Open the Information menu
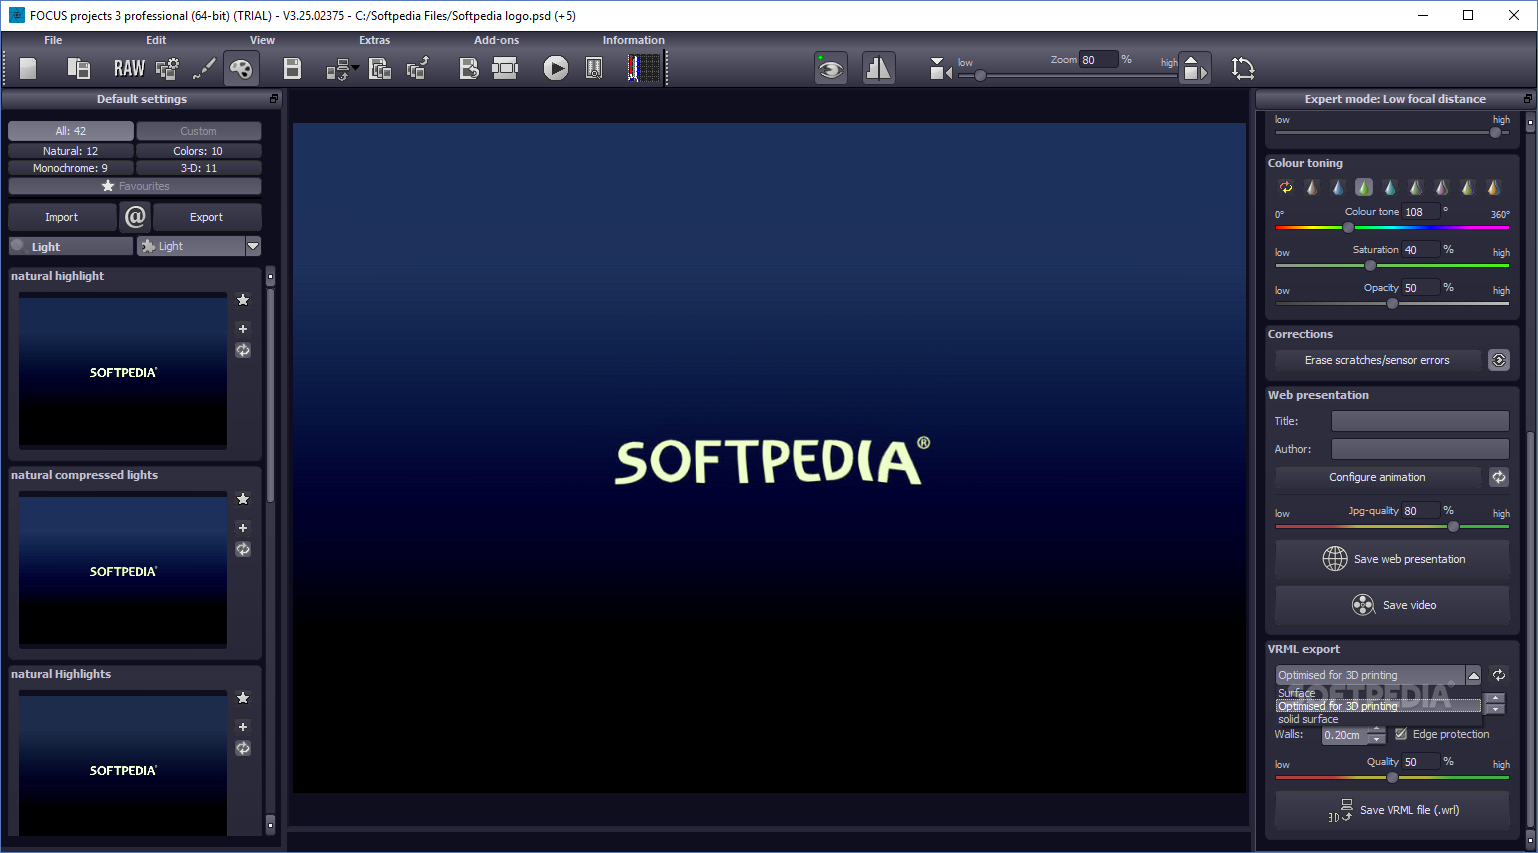The height and width of the screenshot is (853, 1538). pos(634,40)
